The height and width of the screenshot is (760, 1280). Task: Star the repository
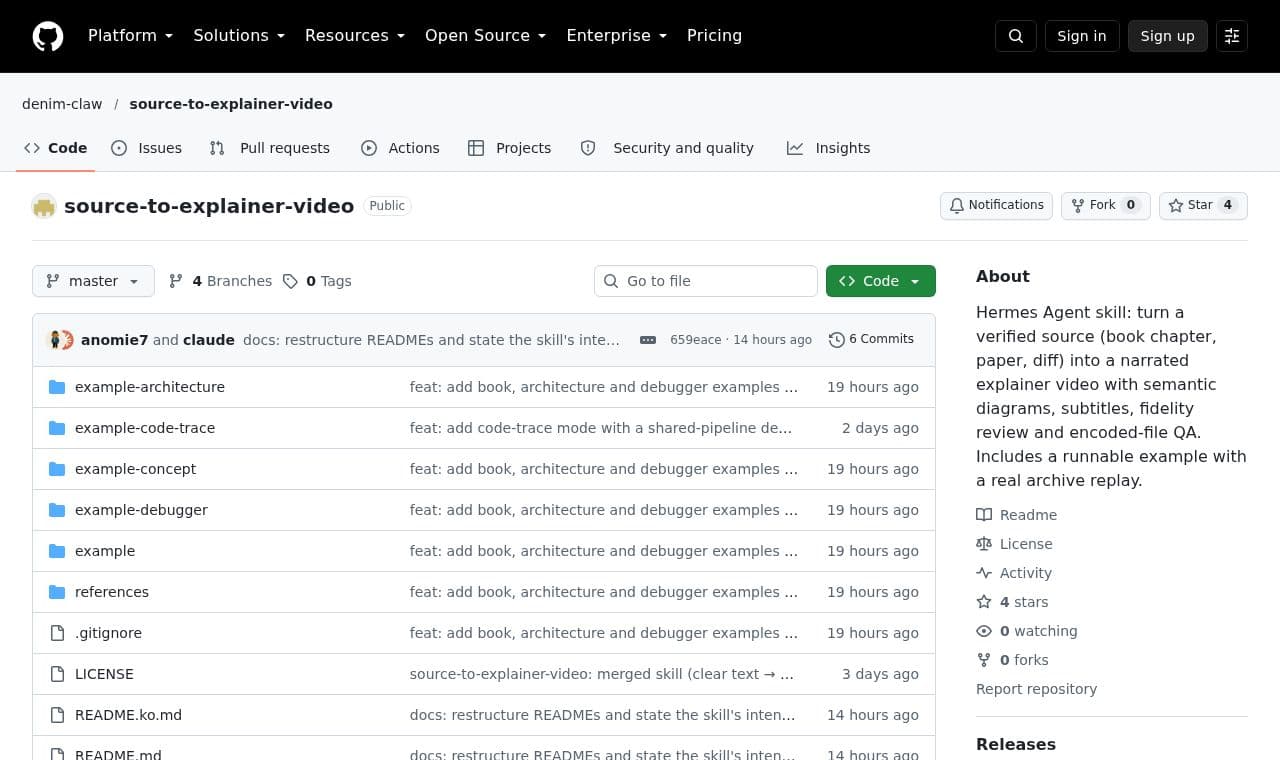click(1203, 205)
